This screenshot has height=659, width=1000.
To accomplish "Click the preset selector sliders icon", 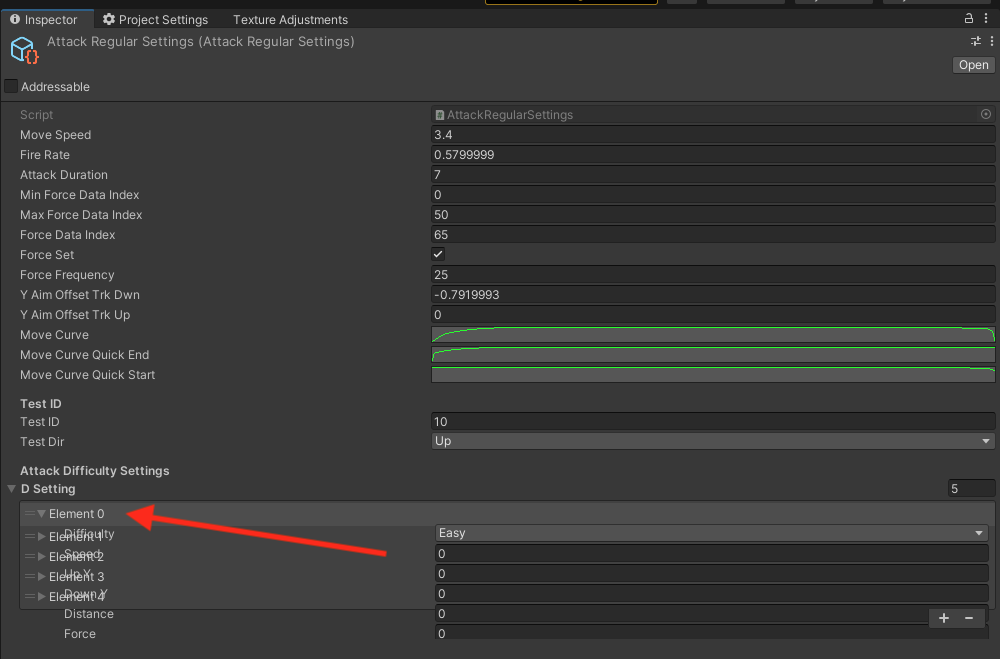I will [976, 42].
